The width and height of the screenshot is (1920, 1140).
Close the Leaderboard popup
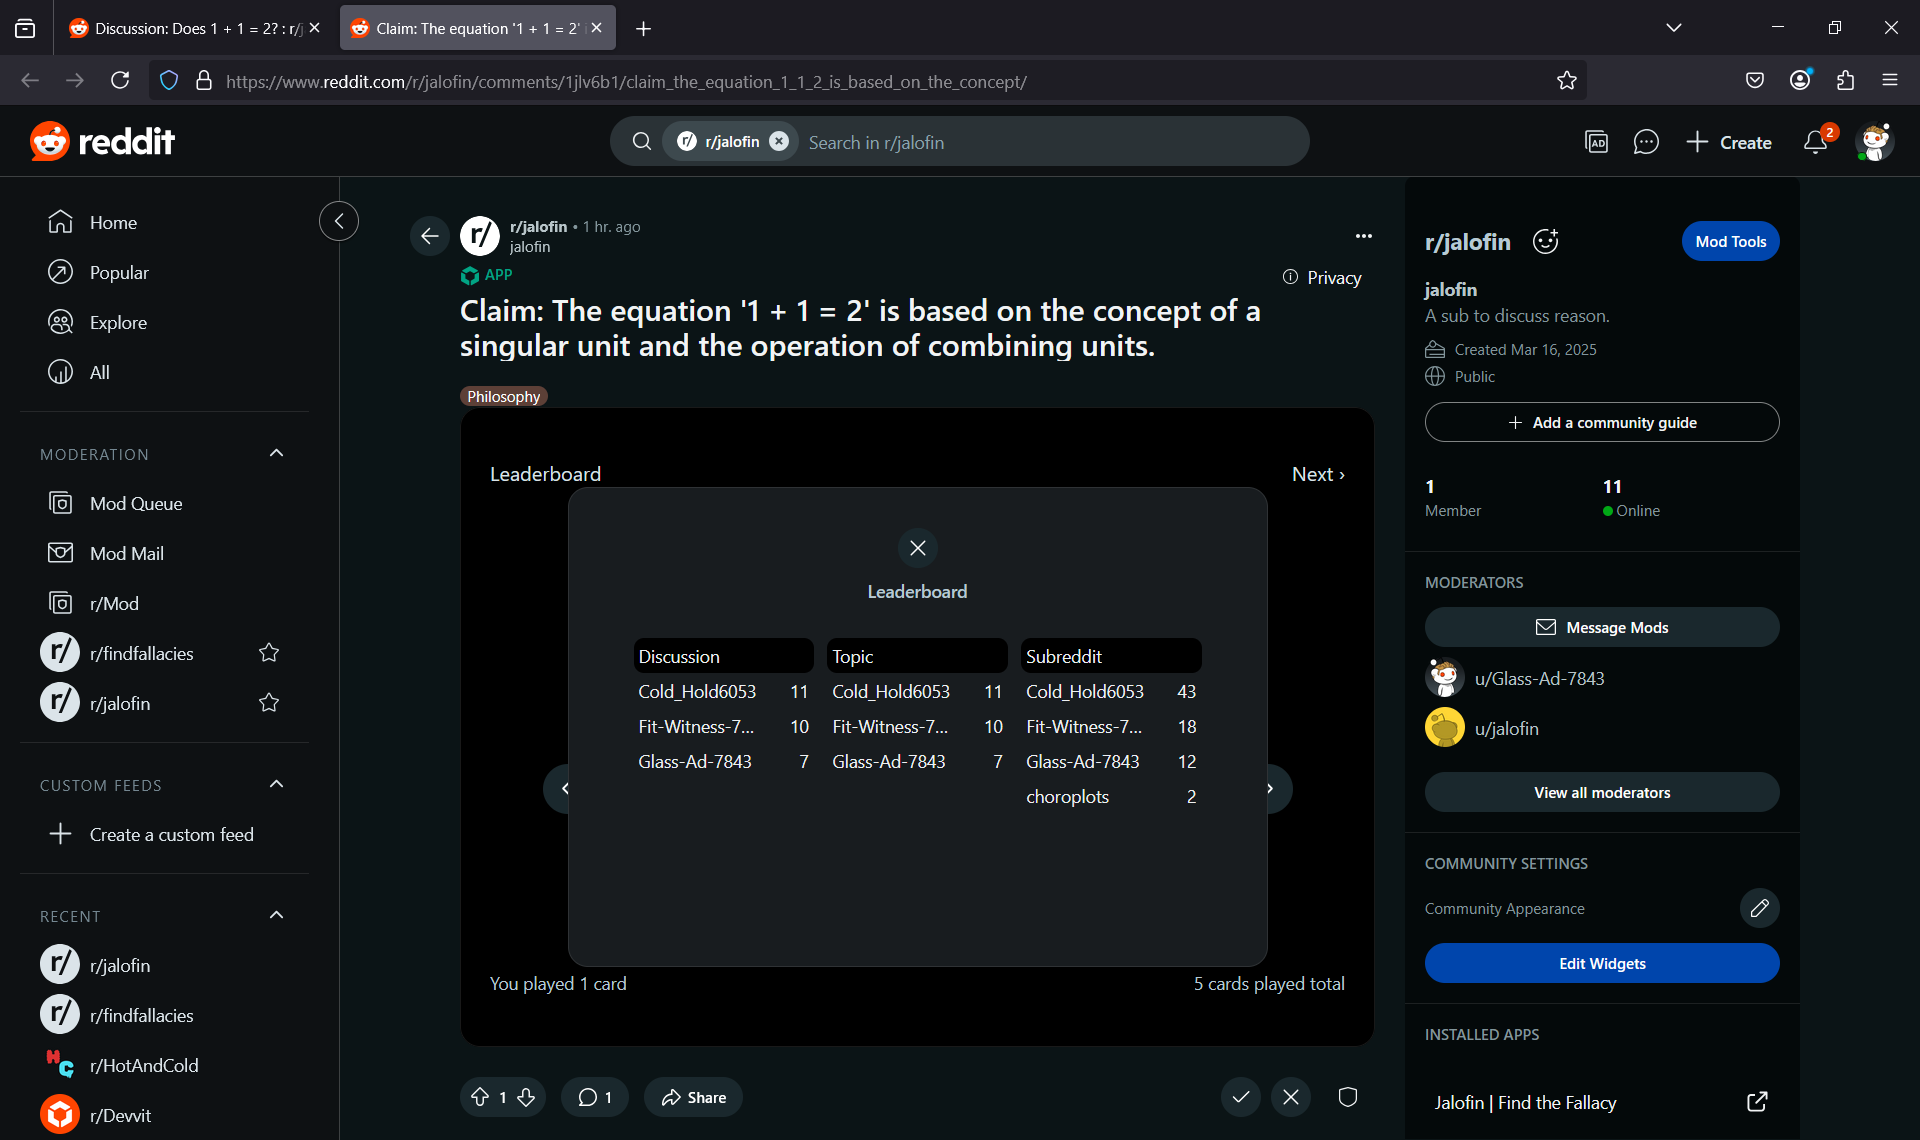[x=917, y=548]
